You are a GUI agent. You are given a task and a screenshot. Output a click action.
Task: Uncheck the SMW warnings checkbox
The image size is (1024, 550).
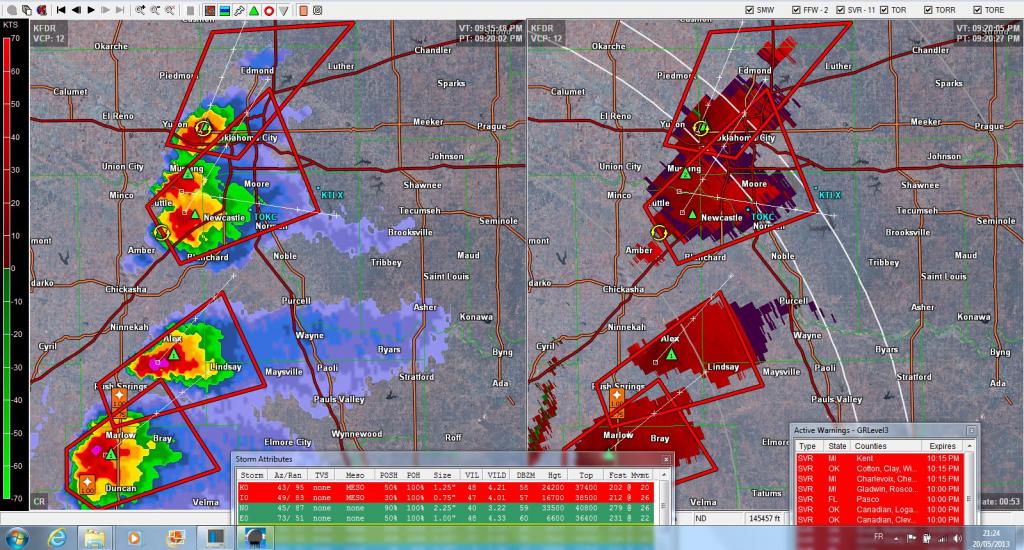(750, 10)
